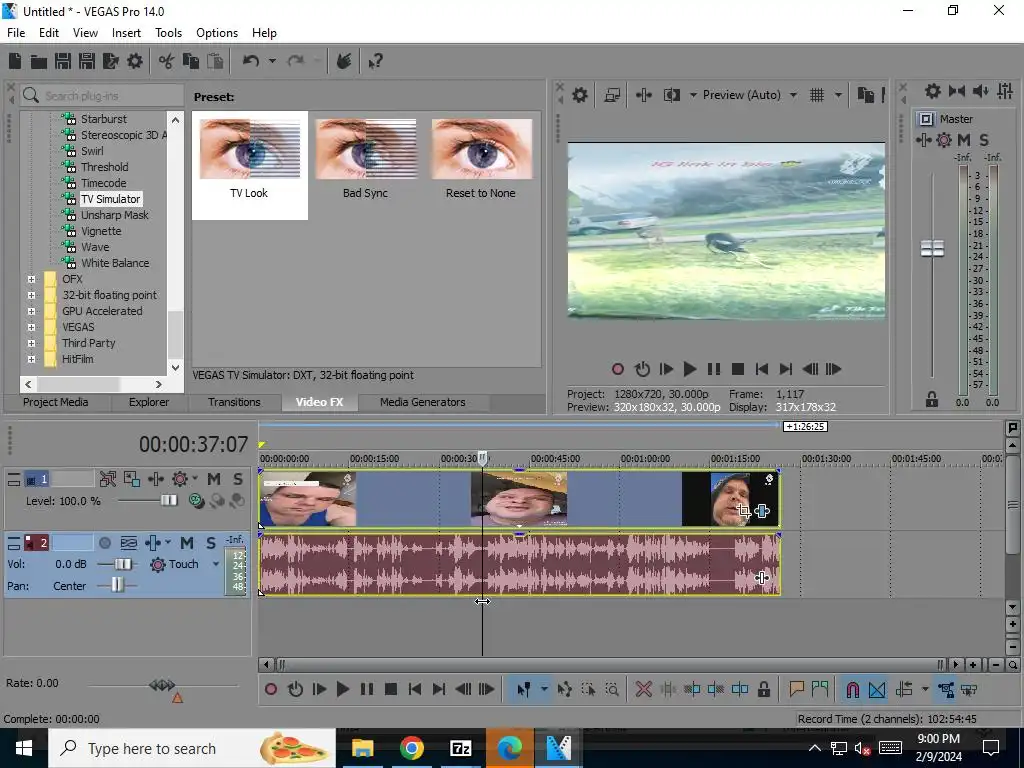Copy selection using the copy icon
This screenshot has height=768, width=1024.
point(191,61)
